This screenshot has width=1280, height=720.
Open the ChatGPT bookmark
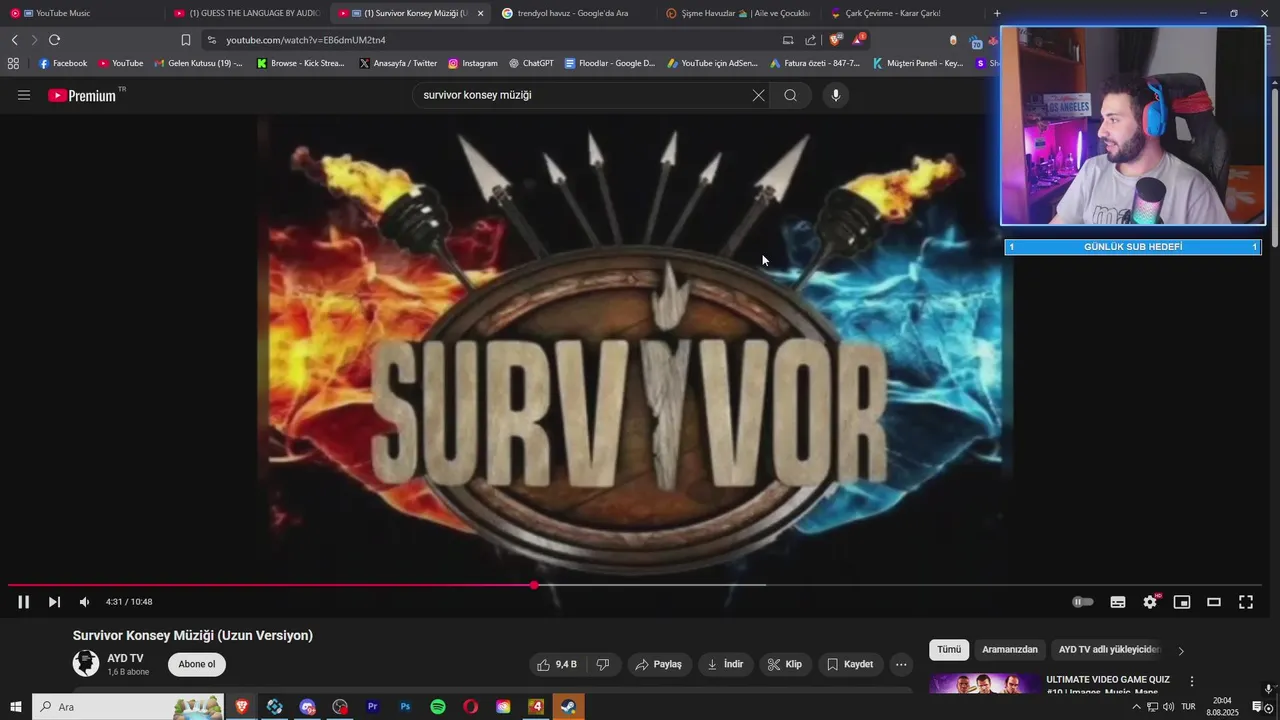[x=531, y=63]
